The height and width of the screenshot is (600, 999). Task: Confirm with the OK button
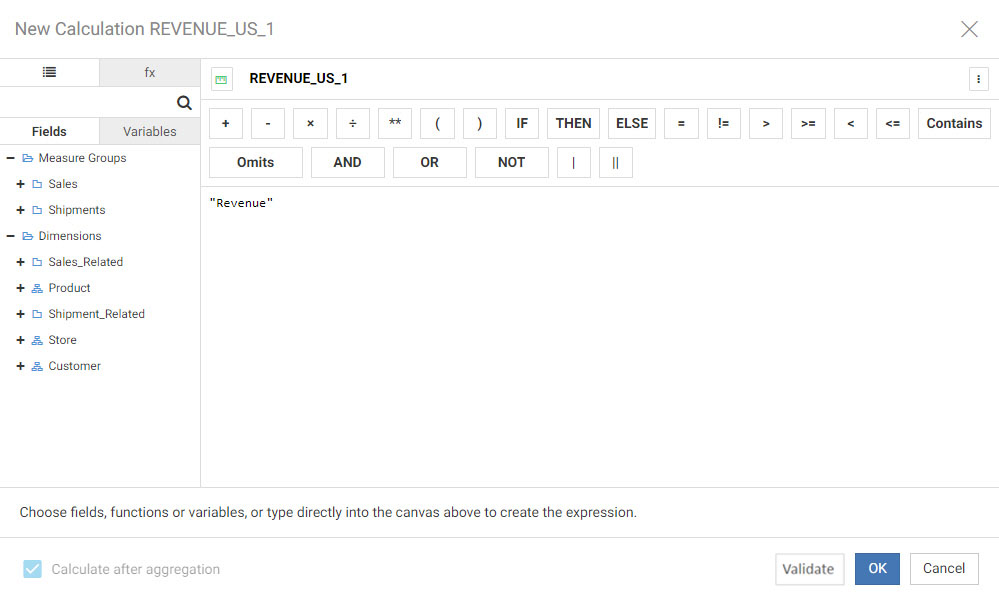tap(877, 568)
